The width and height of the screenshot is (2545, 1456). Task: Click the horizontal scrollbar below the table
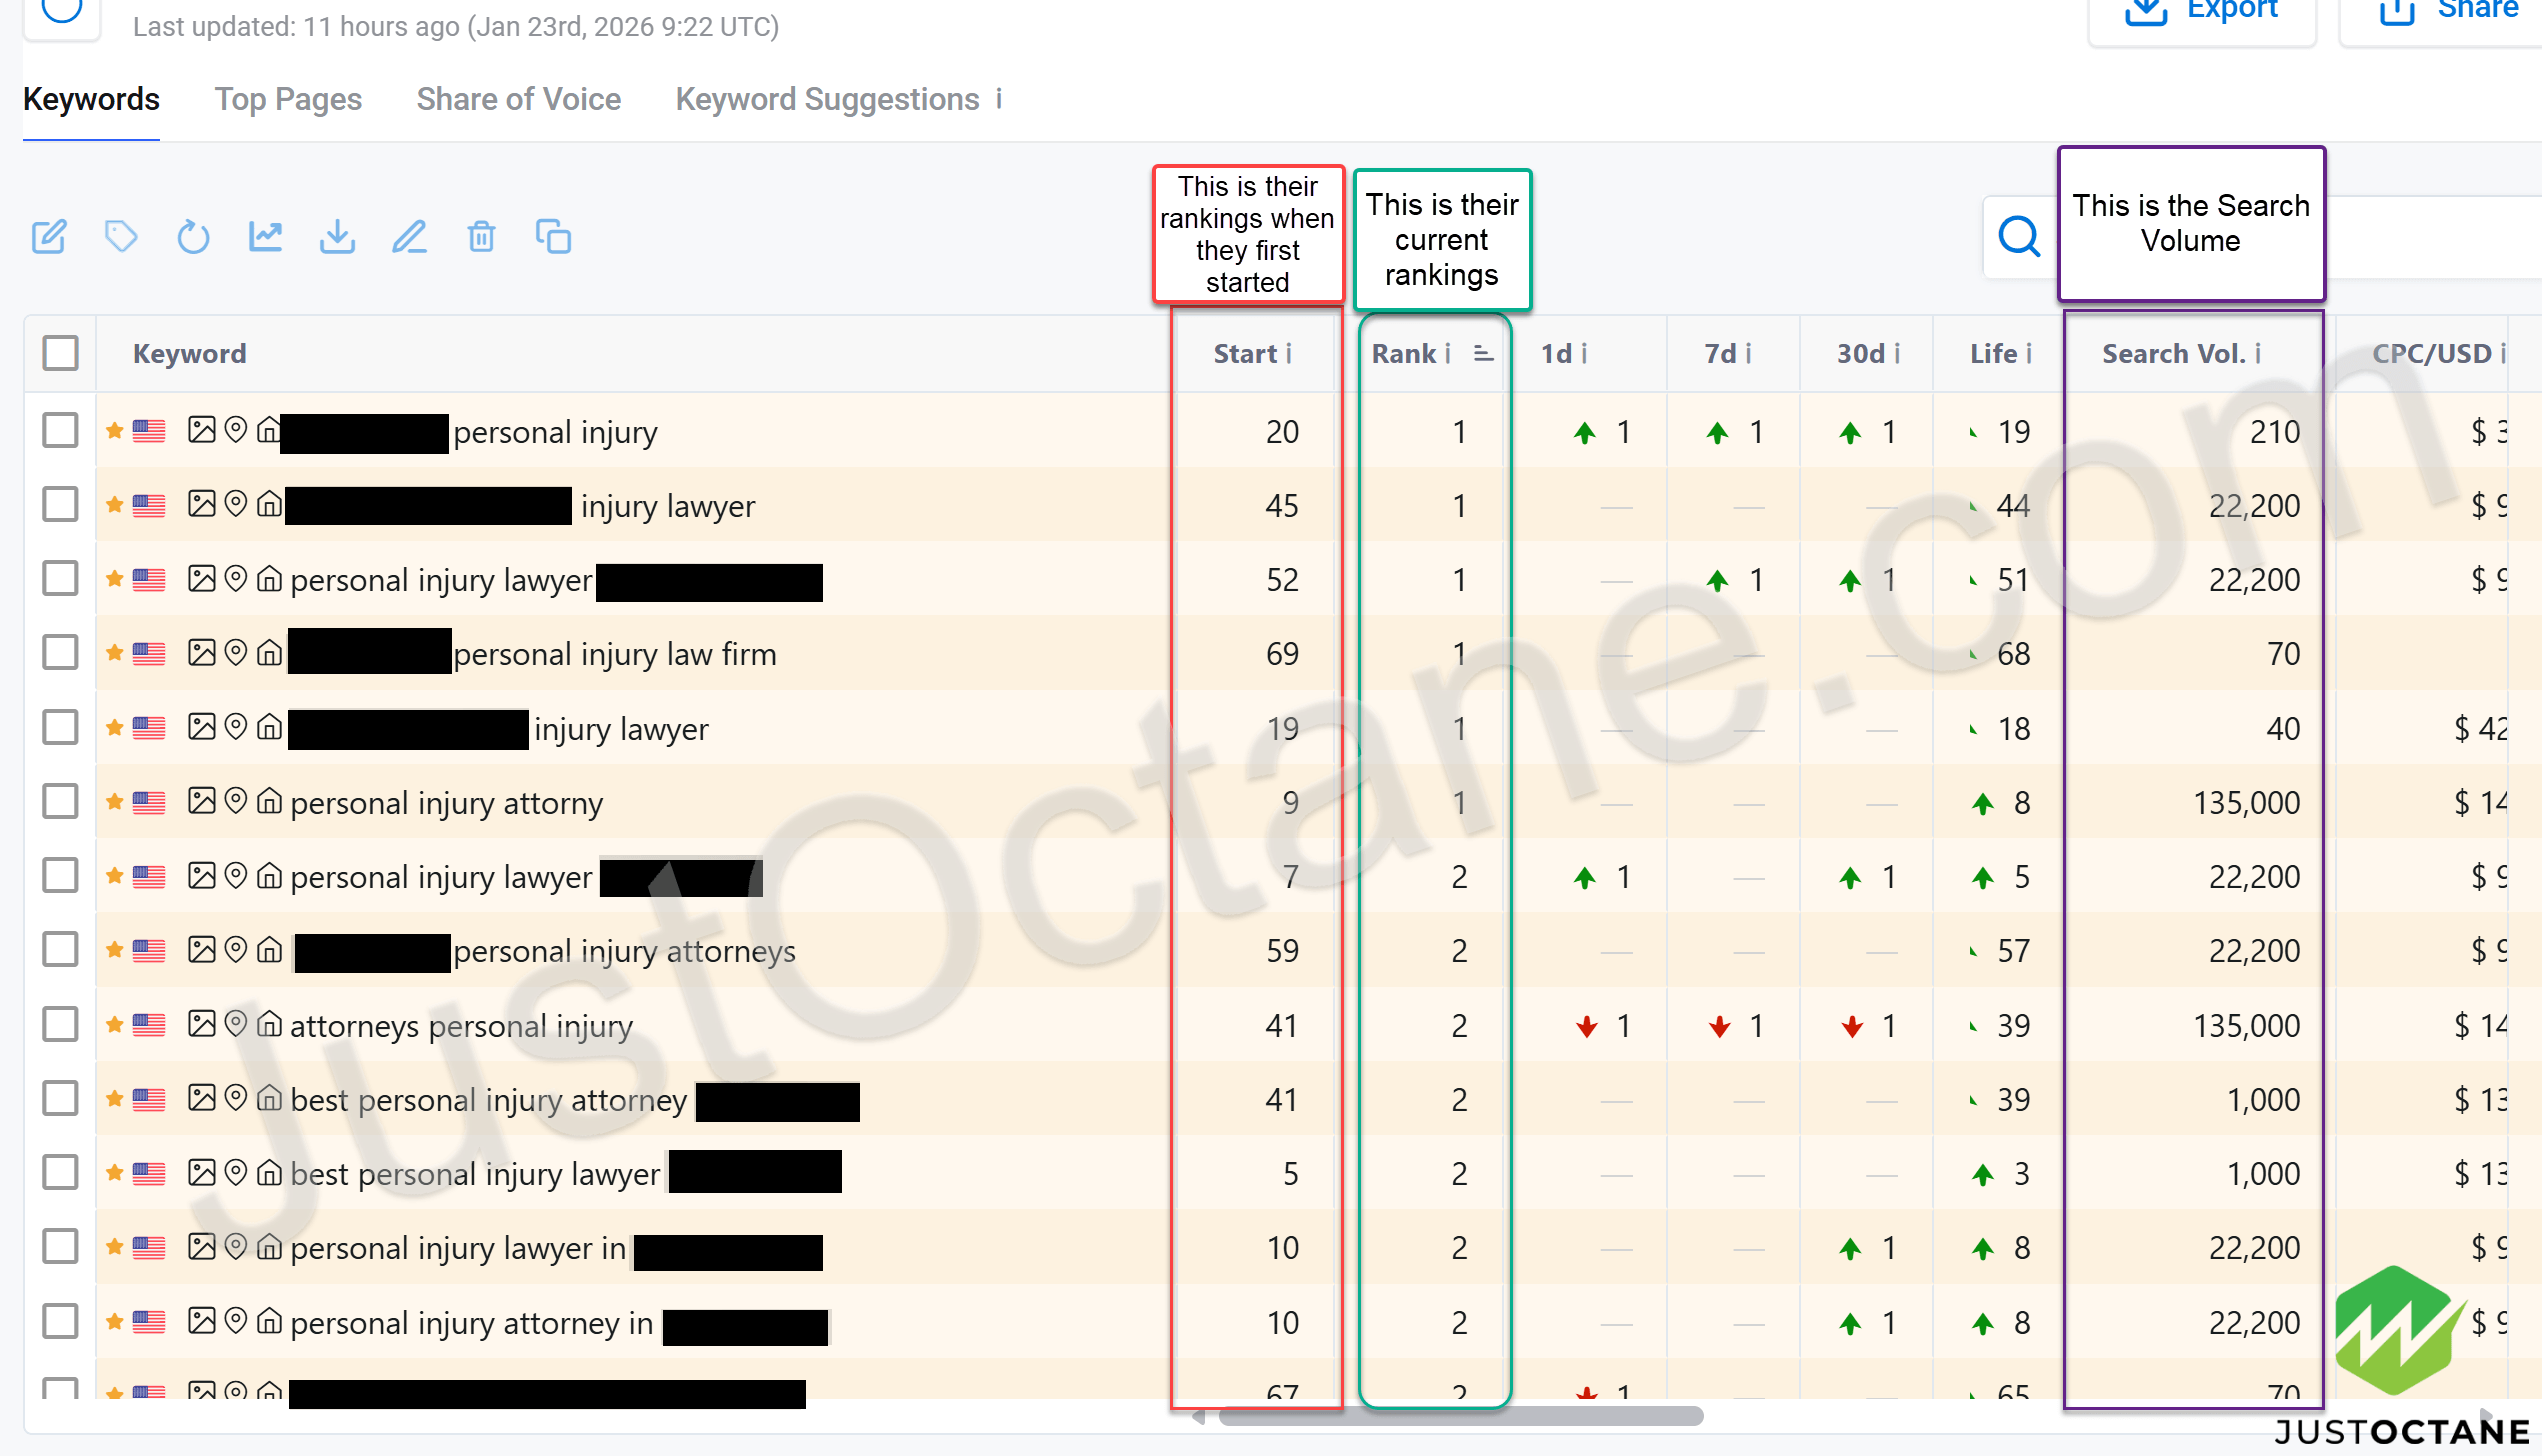(1460, 1416)
